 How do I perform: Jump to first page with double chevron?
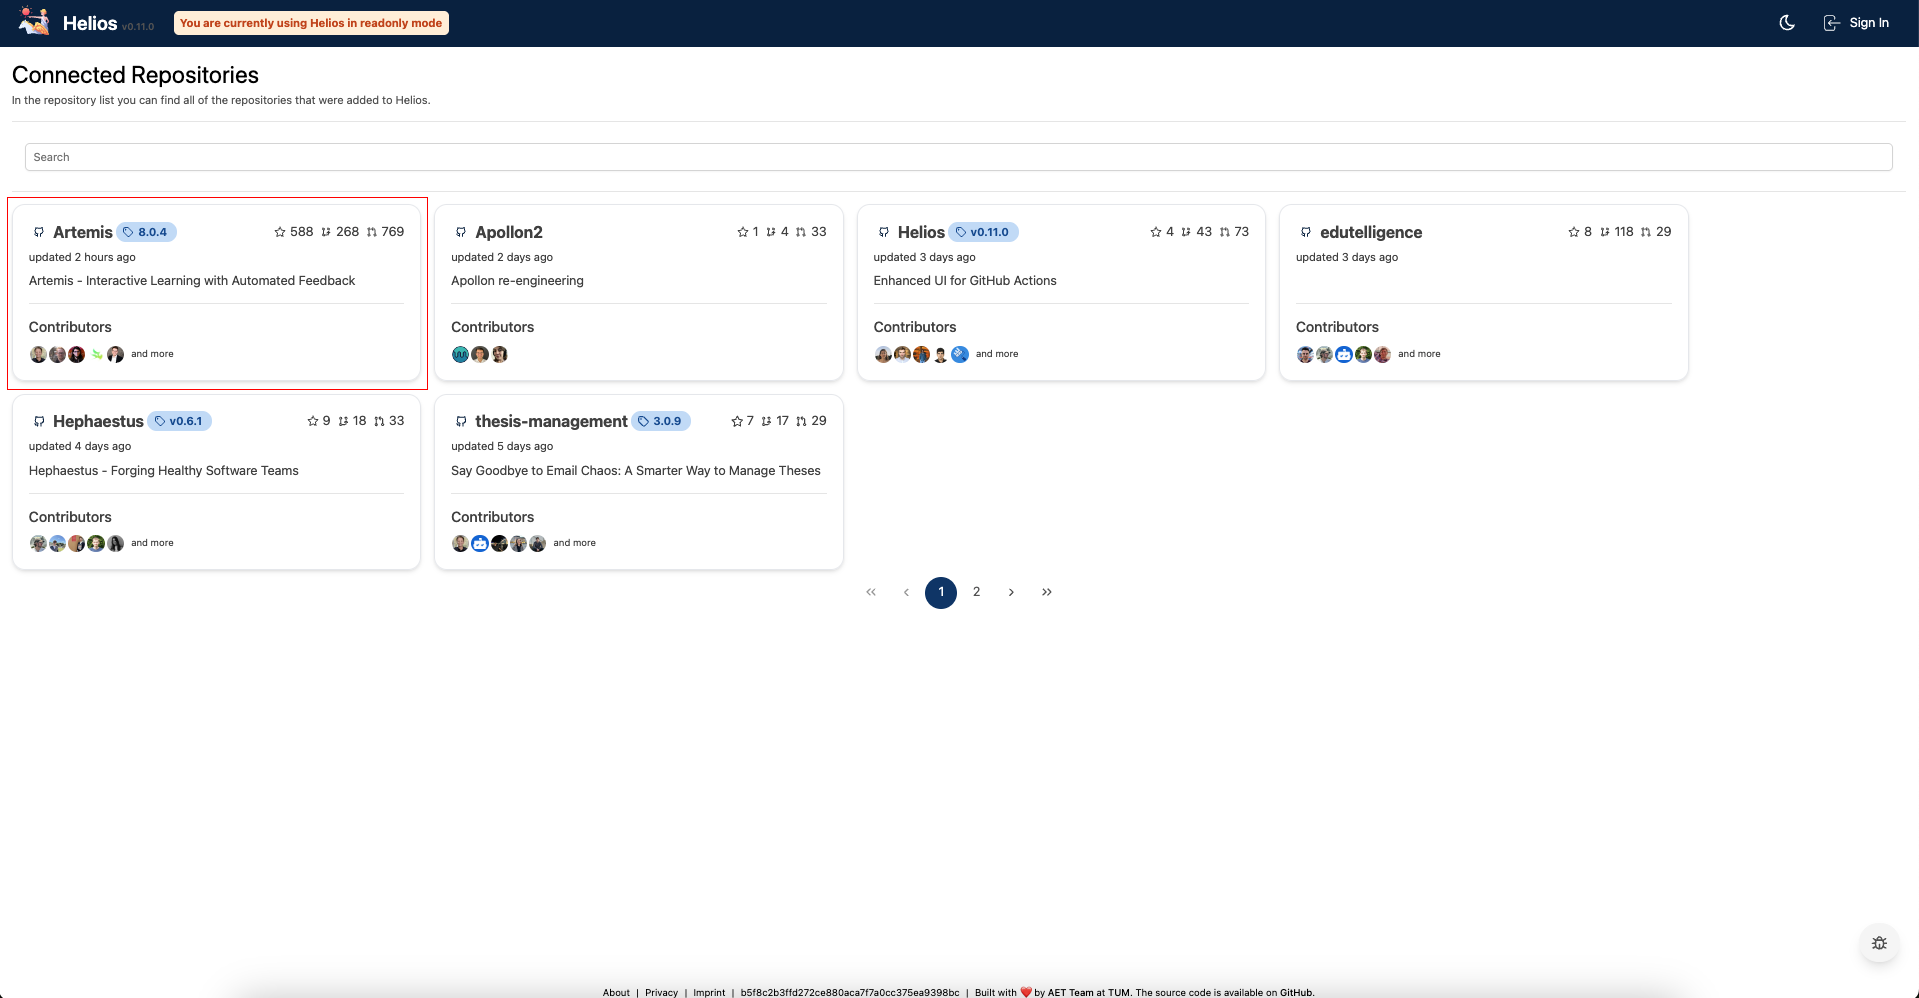point(871,592)
